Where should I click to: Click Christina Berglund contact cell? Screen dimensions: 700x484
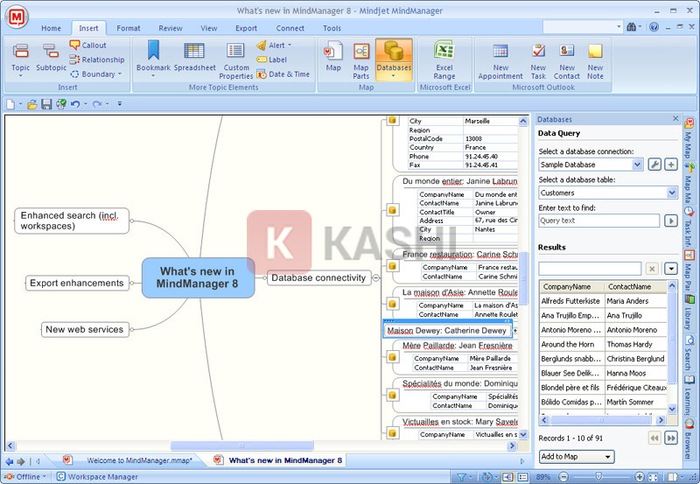point(635,359)
